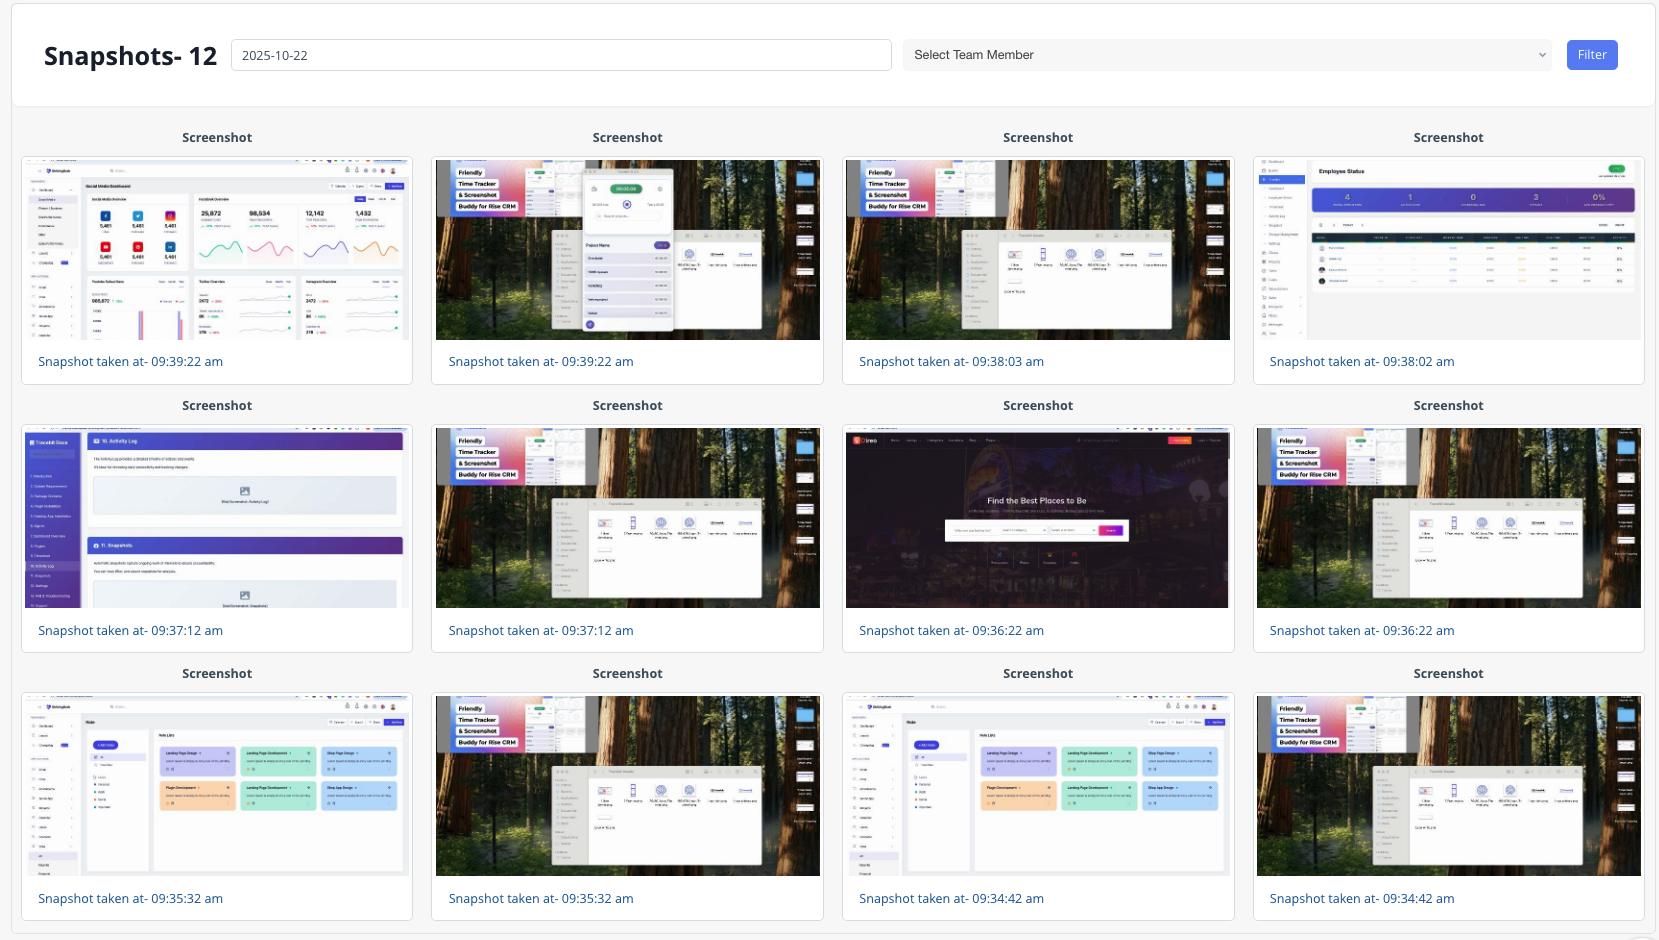
Task: Open the 'Find the Best Places' snapshot thumbnail
Action: [1037, 517]
